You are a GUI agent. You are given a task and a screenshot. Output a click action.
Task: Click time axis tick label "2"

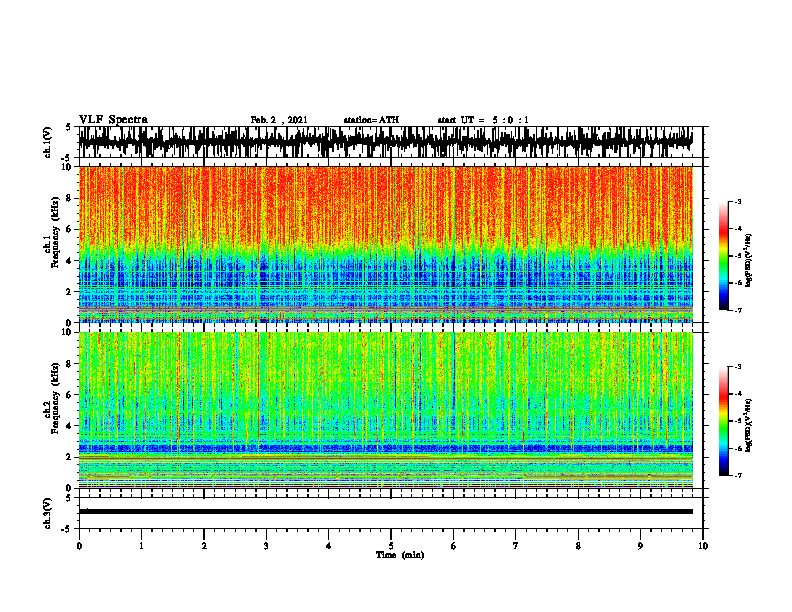pyautogui.click(x=204, y=546)
